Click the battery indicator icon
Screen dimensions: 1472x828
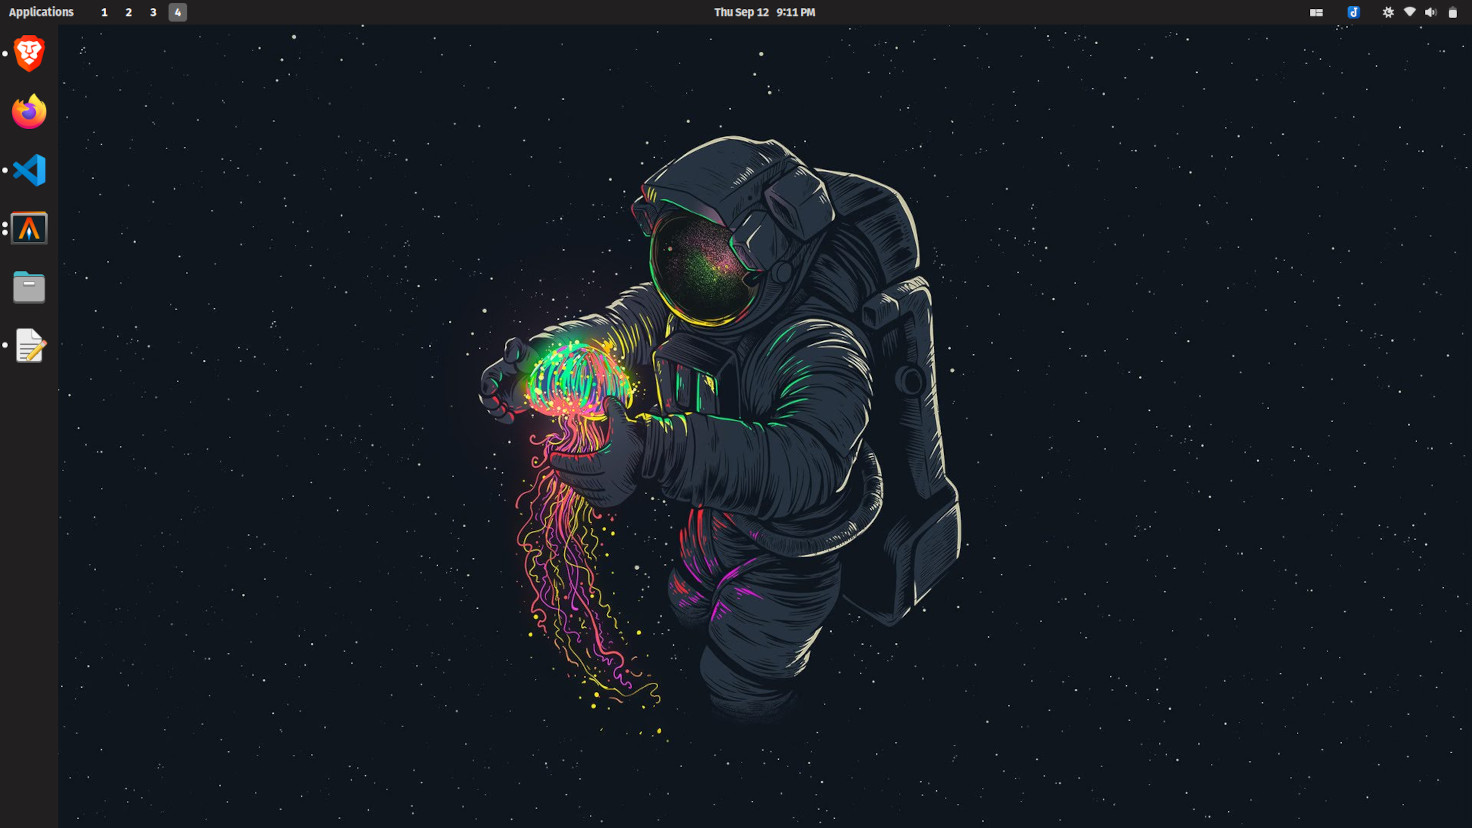1453,12
